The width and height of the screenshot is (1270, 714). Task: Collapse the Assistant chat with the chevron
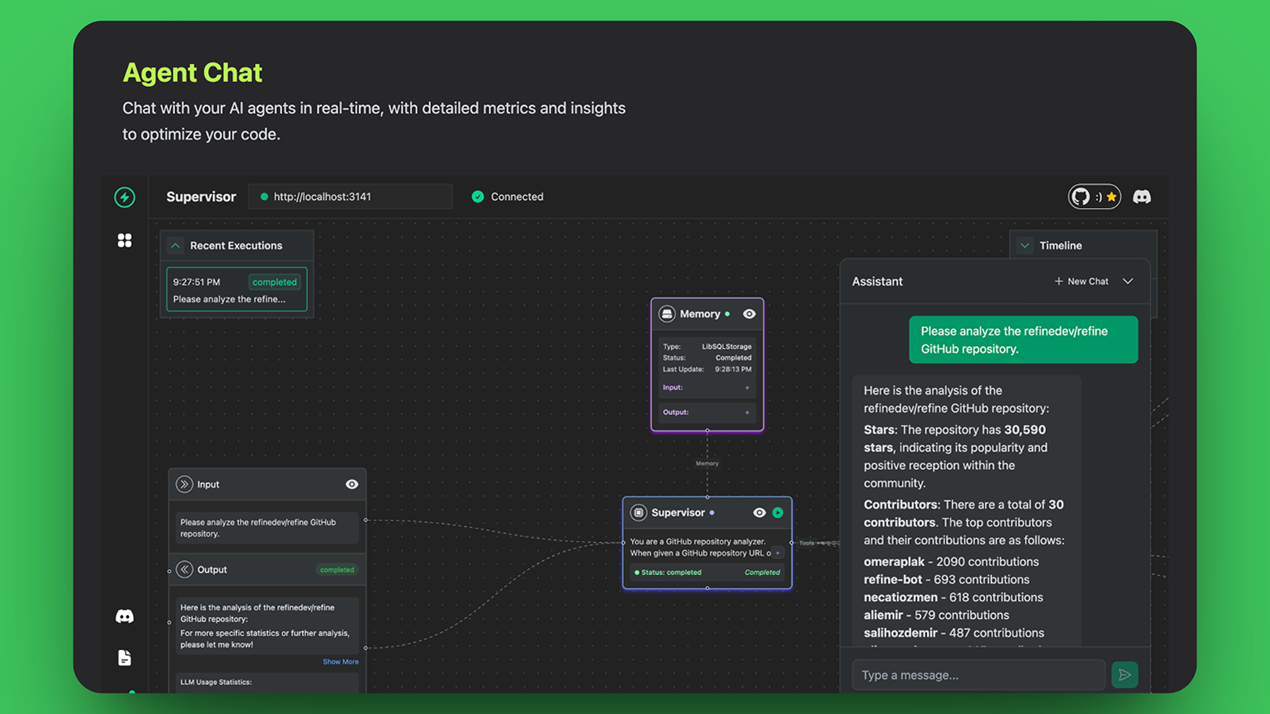click(x=1128, y=282)
